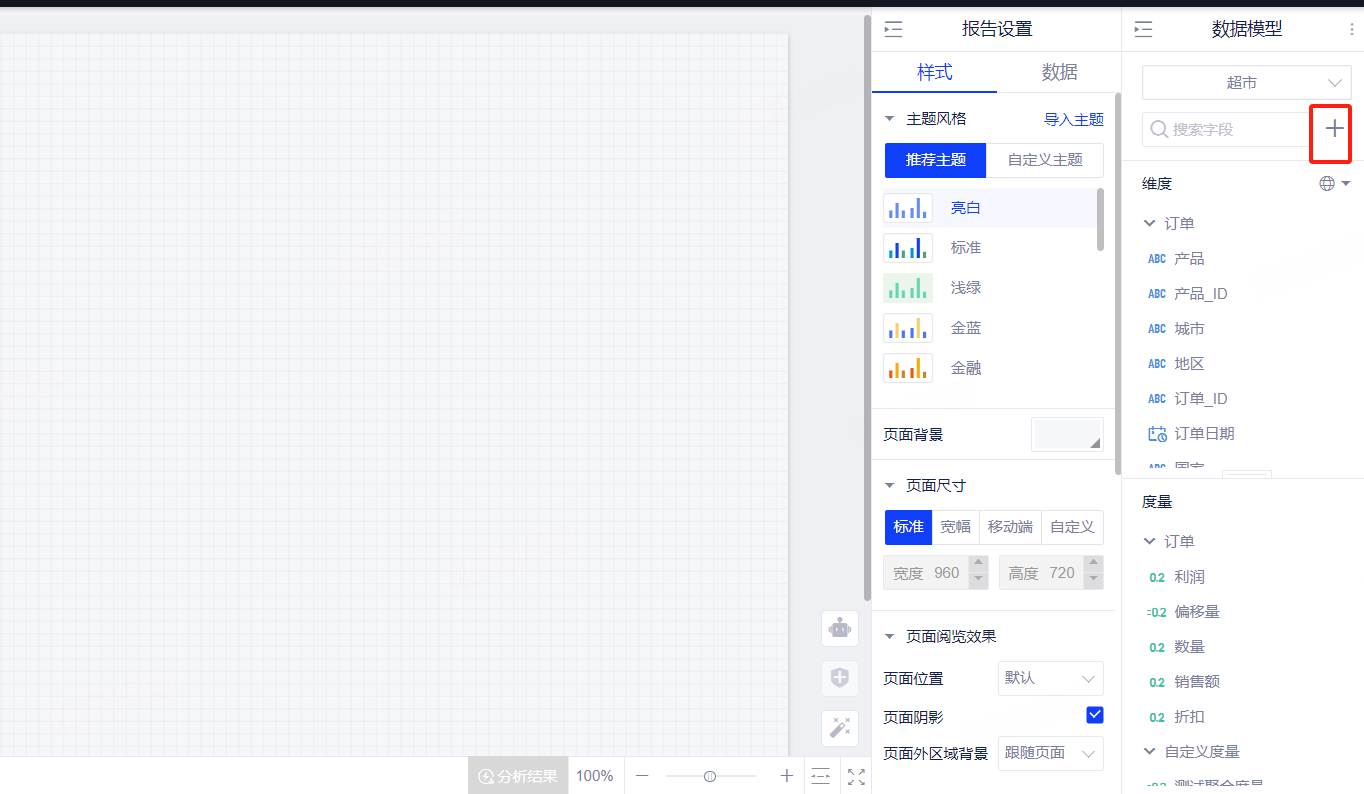Viewport: 1364px width, 794px height.
Task: Switch to 自定义主题 option
Action: (x=1044, y=160)
